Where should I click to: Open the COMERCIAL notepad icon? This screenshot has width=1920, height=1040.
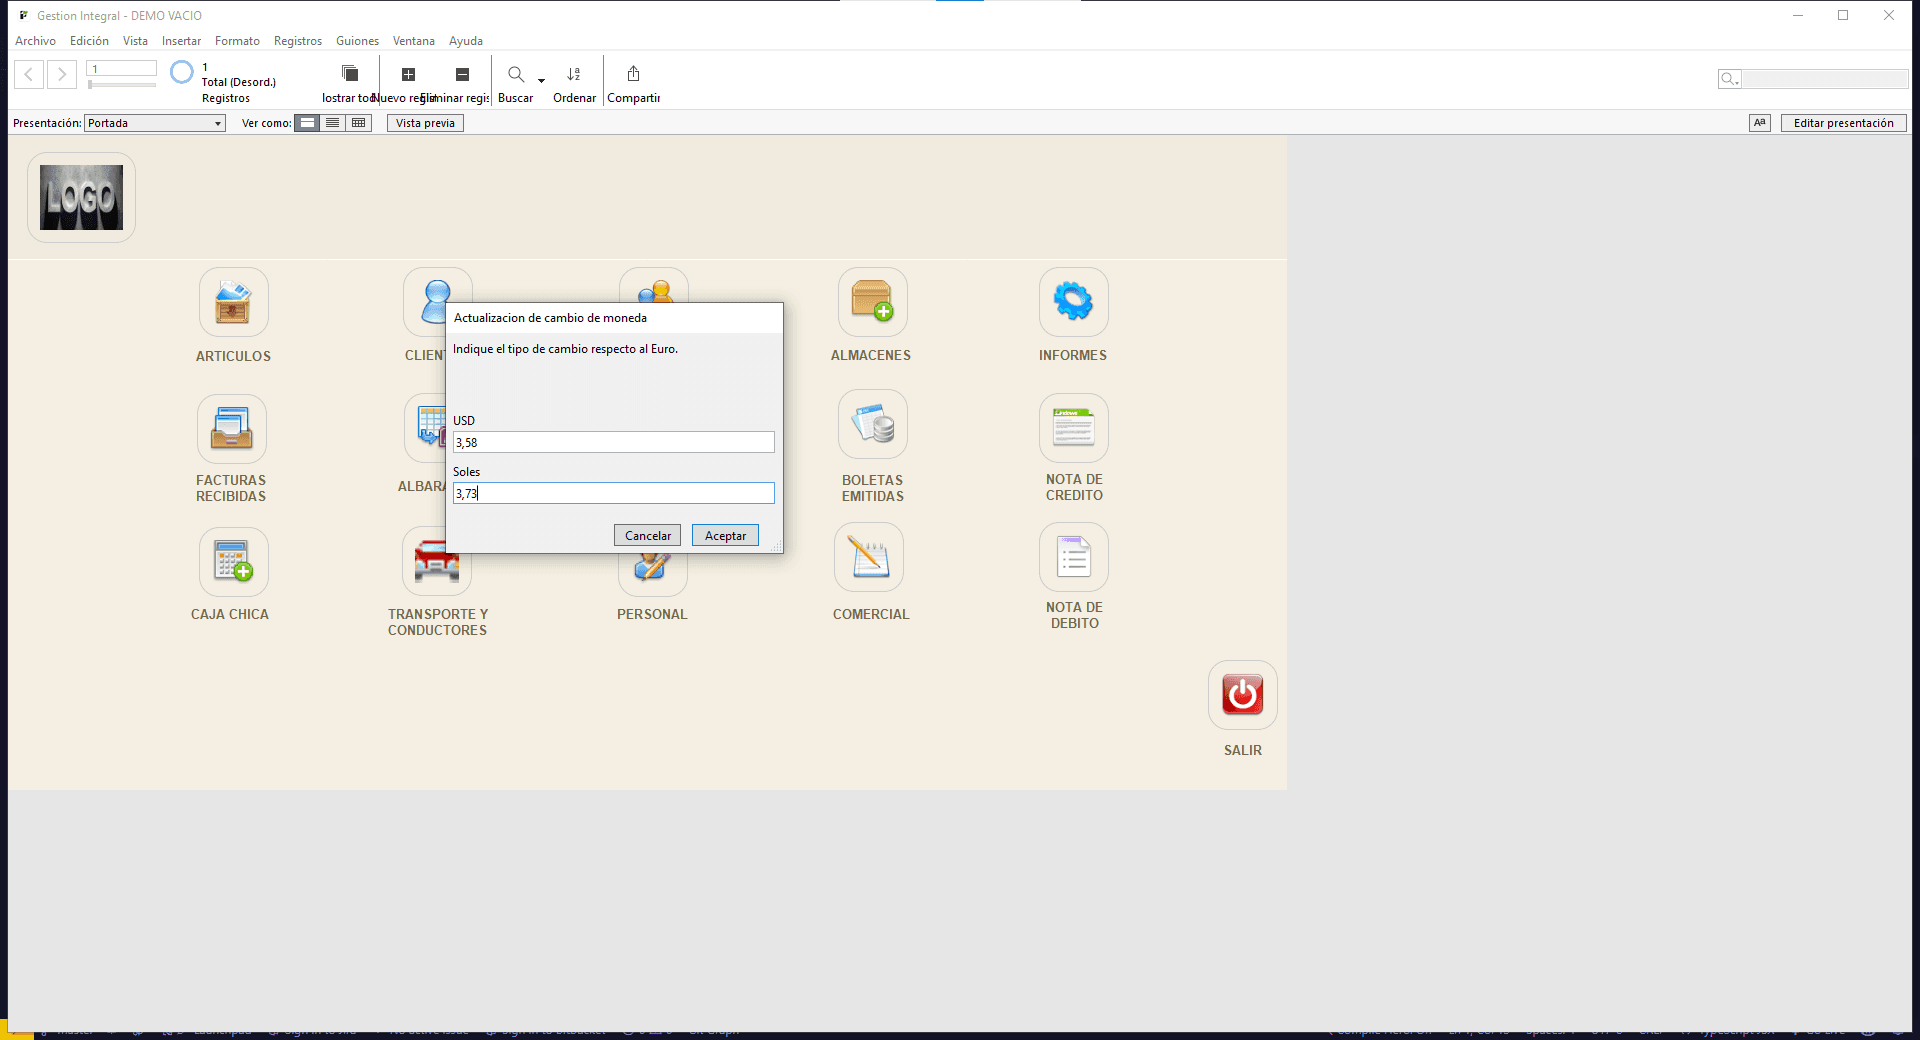(869, 558)
